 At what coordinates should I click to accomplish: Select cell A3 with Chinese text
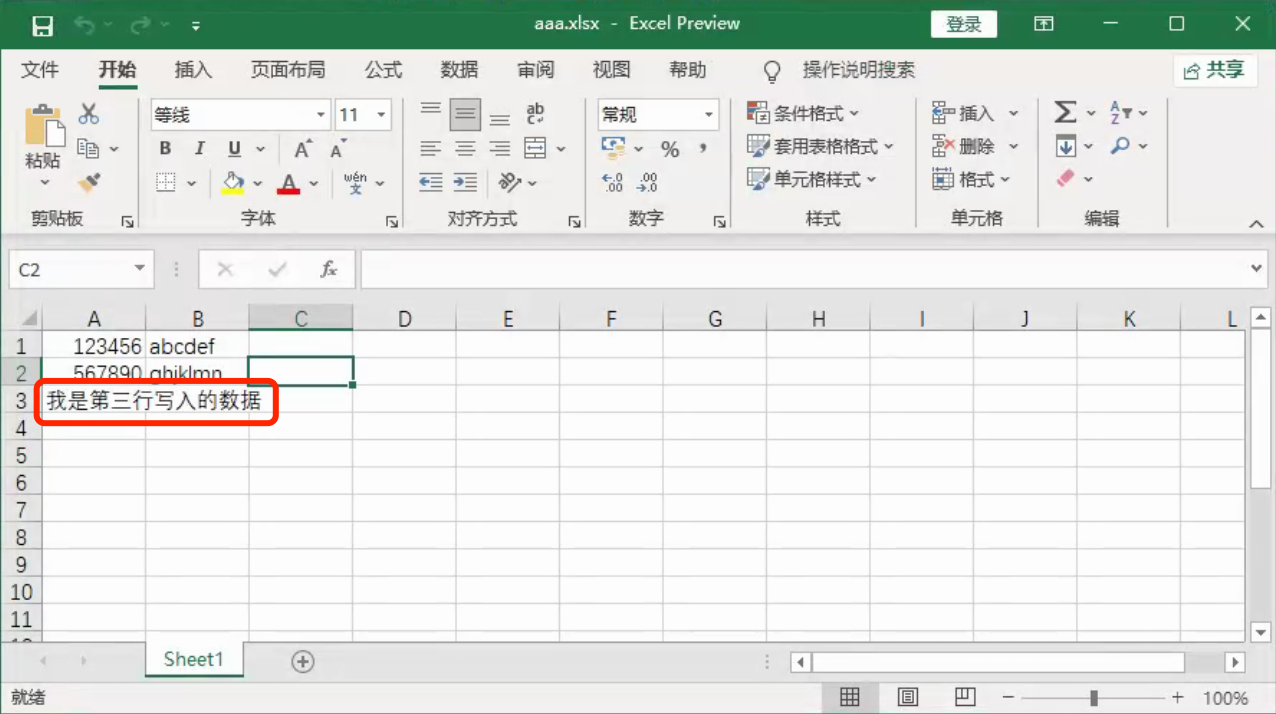[x=94, y=401]
